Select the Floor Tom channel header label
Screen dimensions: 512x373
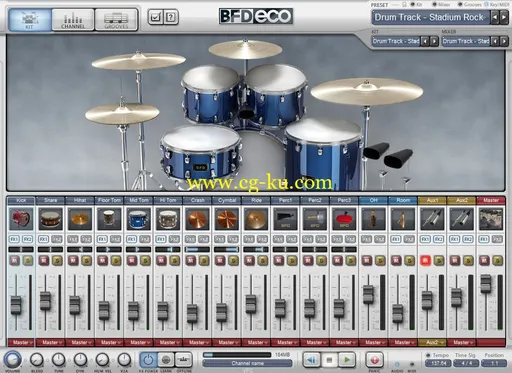(x=109, y=200)
